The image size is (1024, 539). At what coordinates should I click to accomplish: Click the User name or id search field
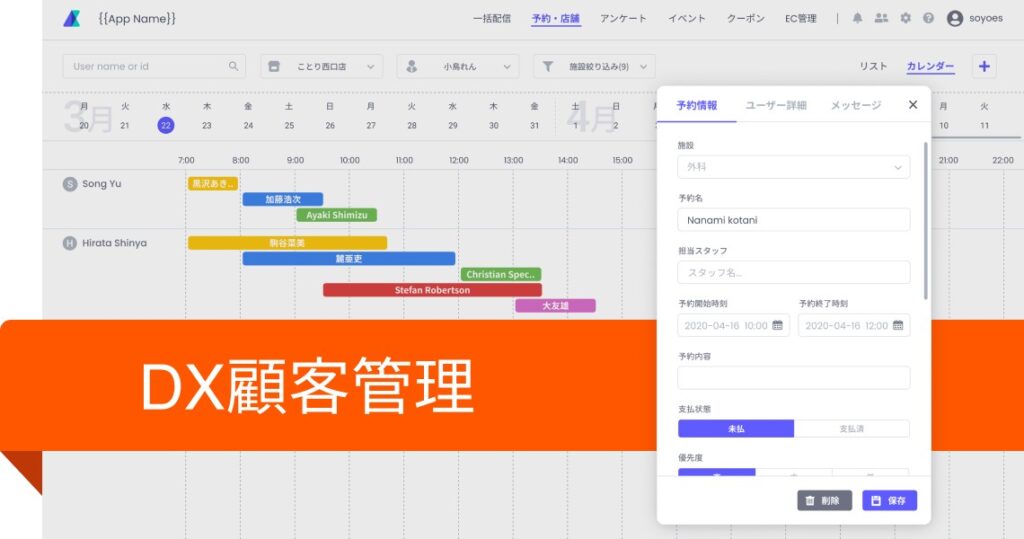point(154,66)
